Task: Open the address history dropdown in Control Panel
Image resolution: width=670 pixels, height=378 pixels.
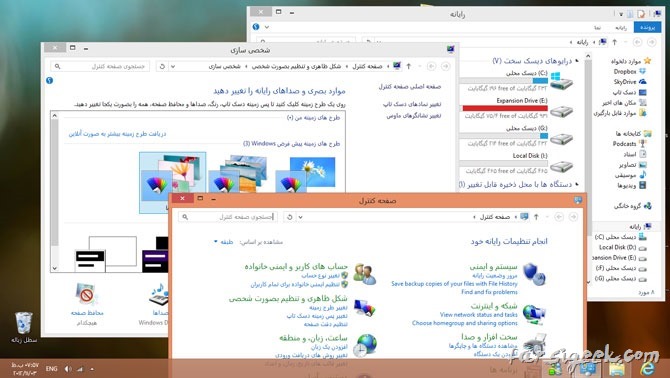Action: coord(300,217)
